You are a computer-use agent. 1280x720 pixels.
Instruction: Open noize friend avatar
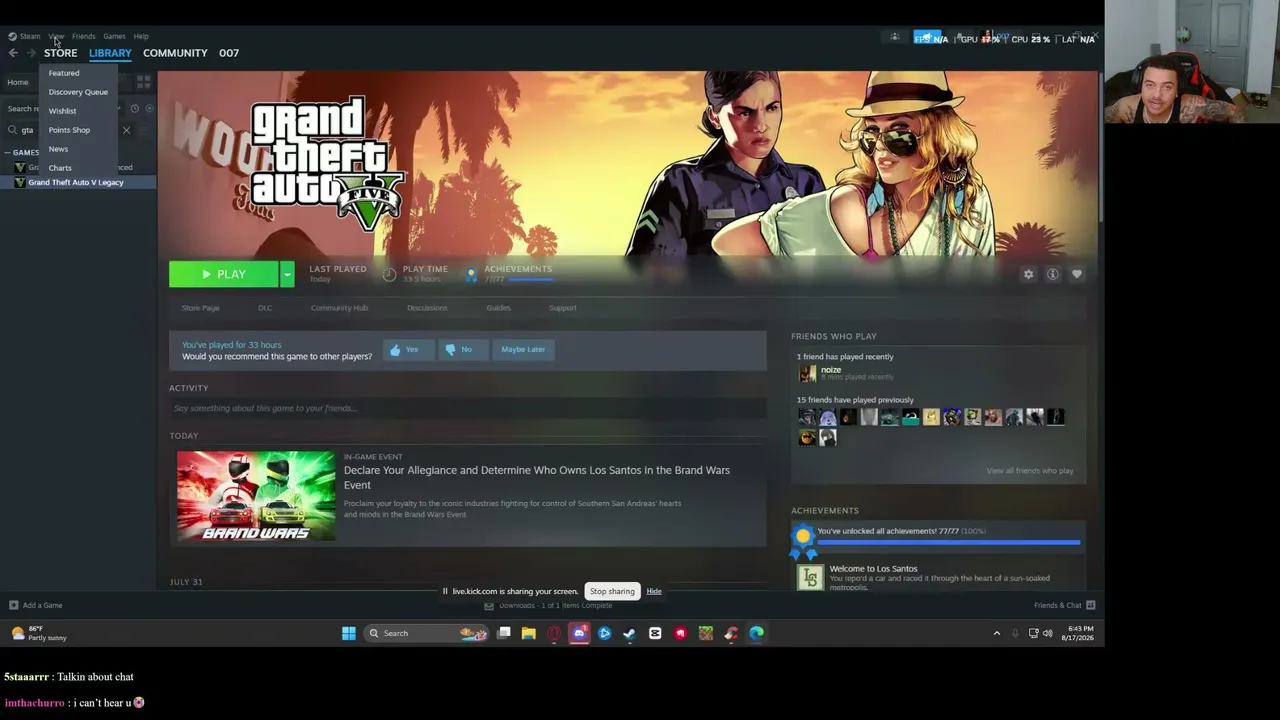point(807,373)
